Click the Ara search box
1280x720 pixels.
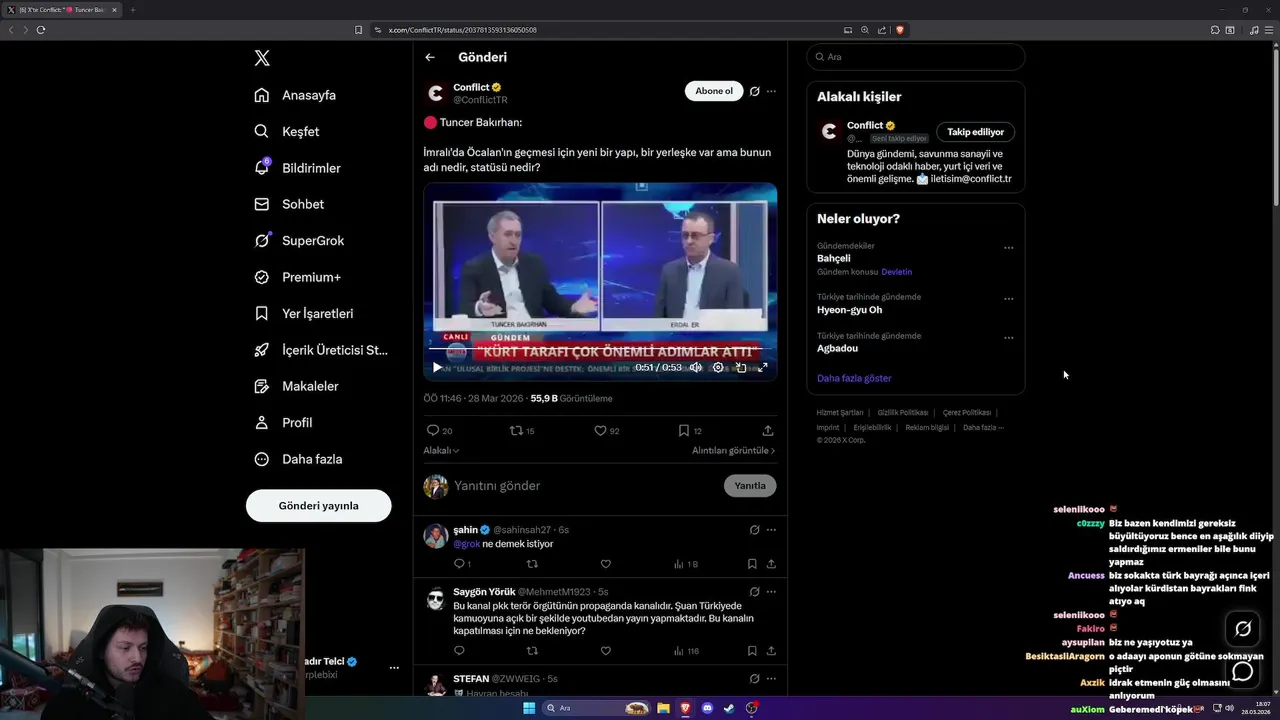tap(916, 57)
